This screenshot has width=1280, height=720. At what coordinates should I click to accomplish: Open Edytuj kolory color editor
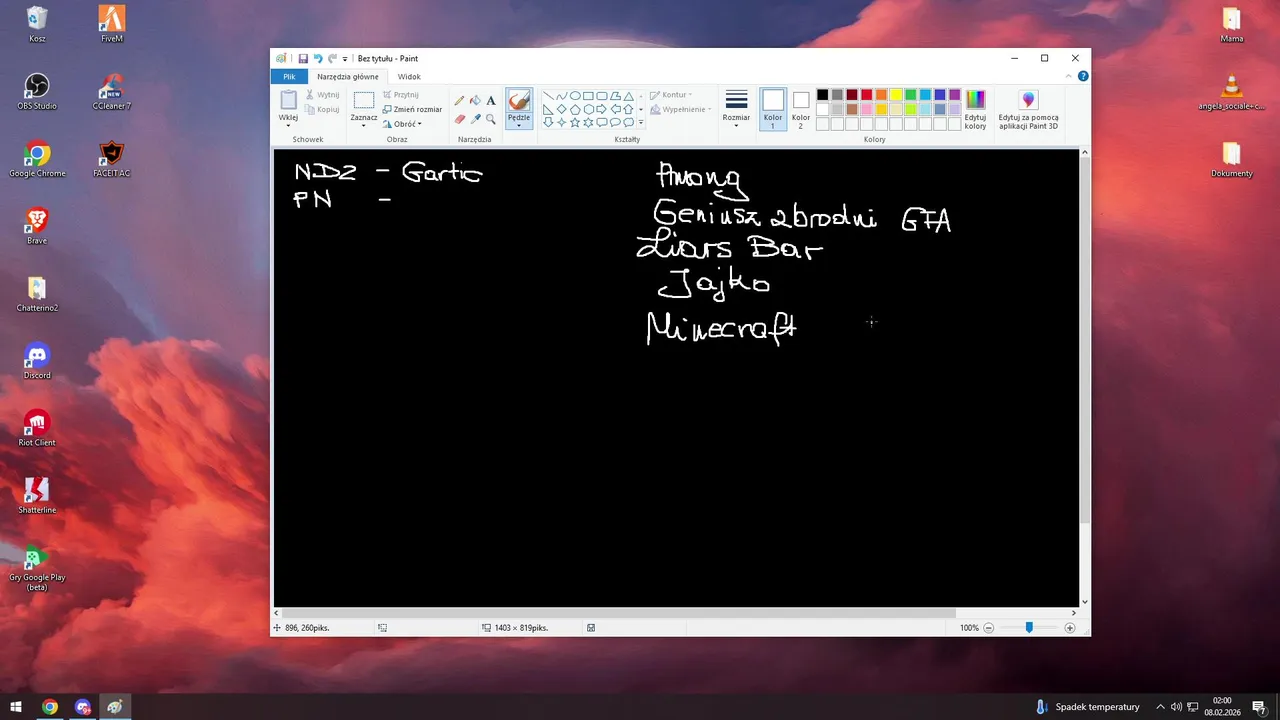pos(975,109)
